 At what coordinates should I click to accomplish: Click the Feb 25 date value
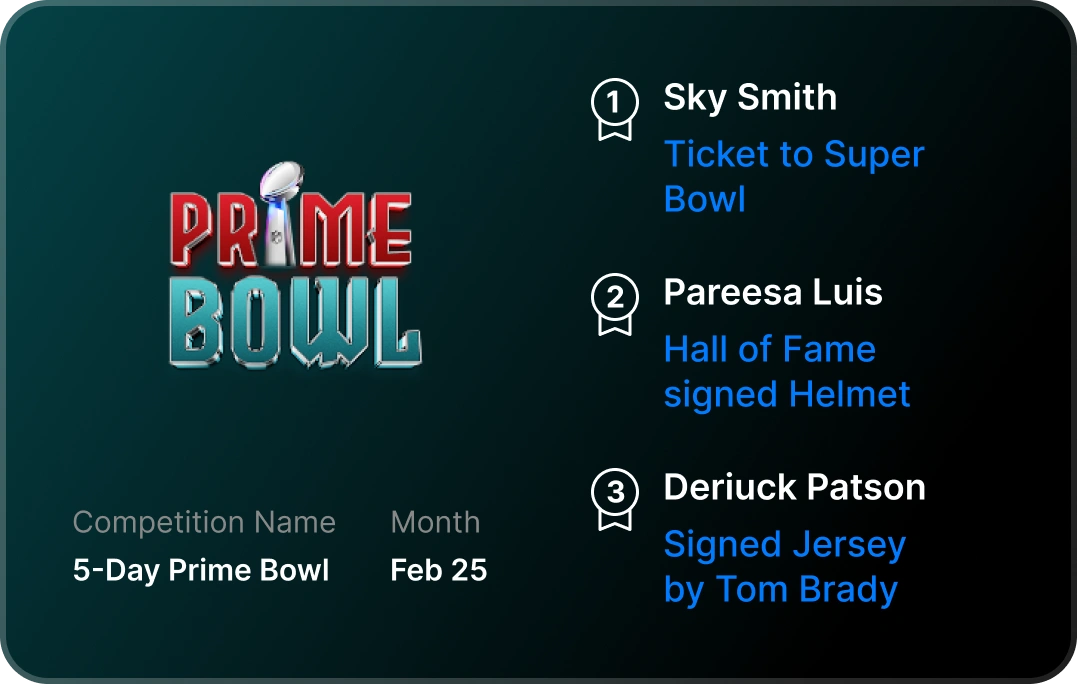(438, 570)
